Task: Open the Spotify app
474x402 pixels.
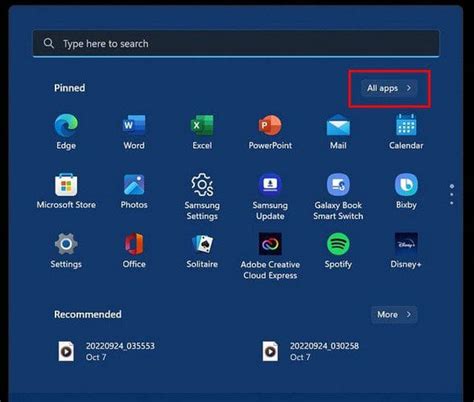Action: 338,251
